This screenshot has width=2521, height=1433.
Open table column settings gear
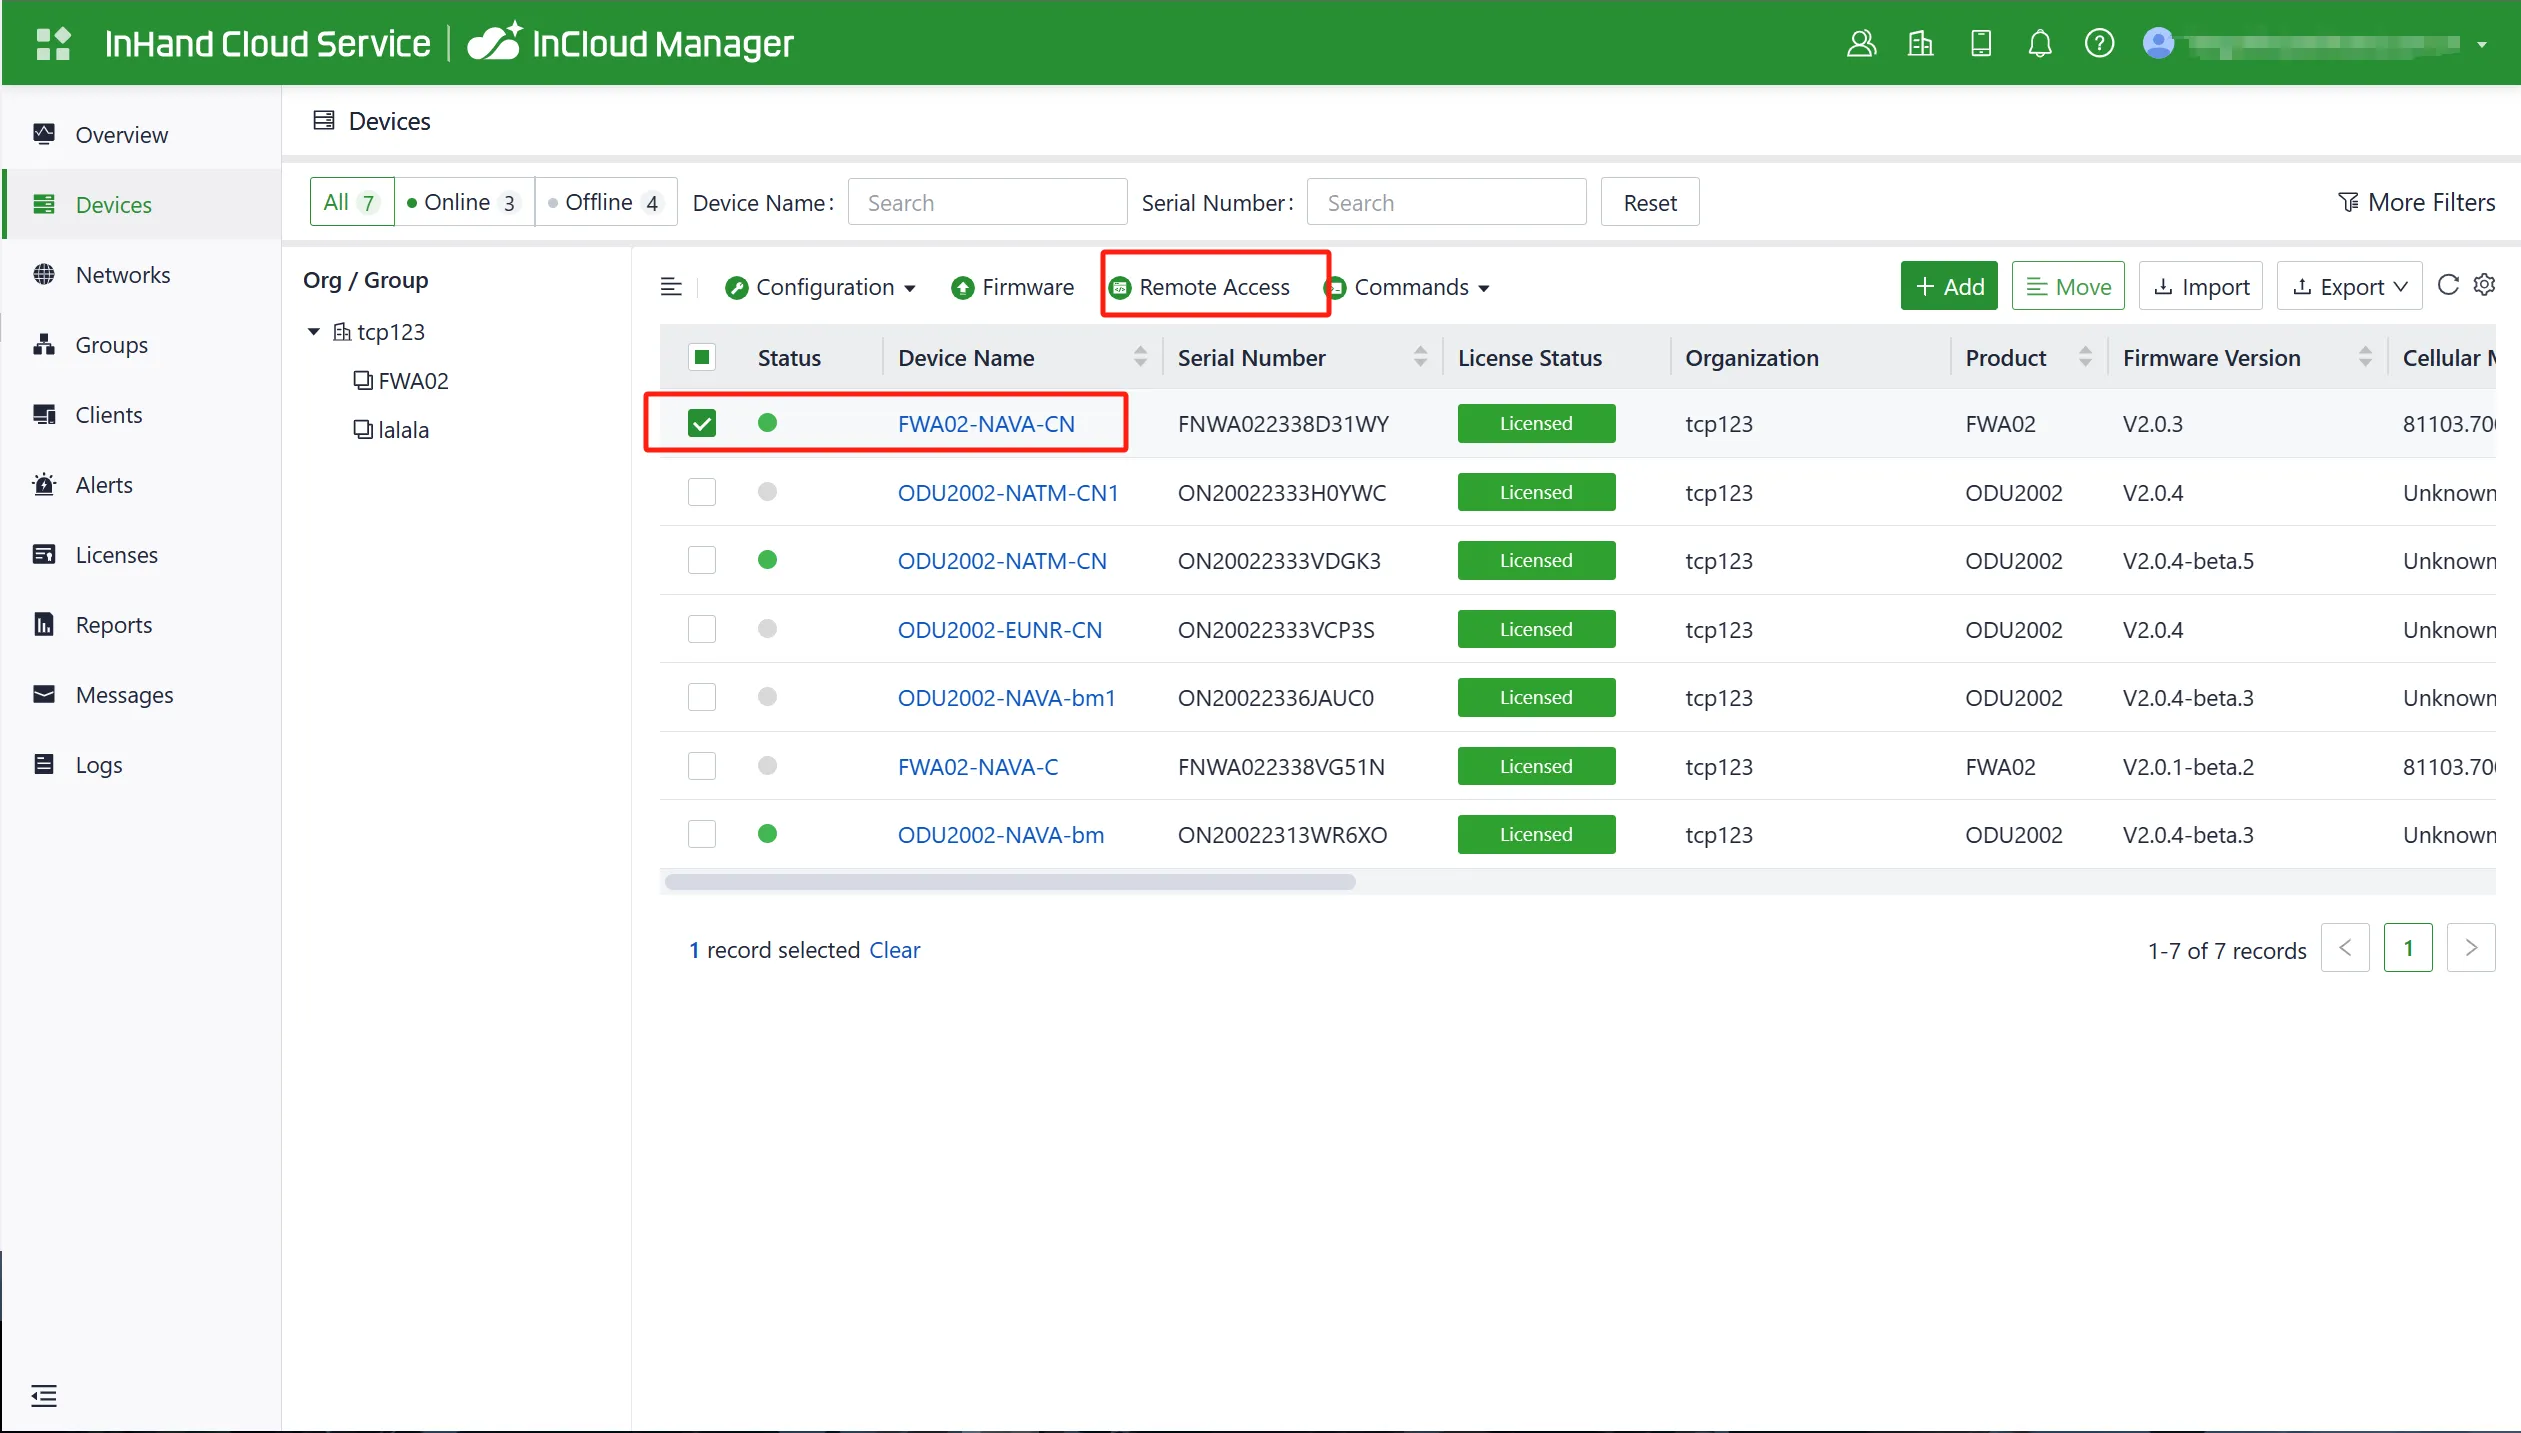click(x=2484, y=285)
